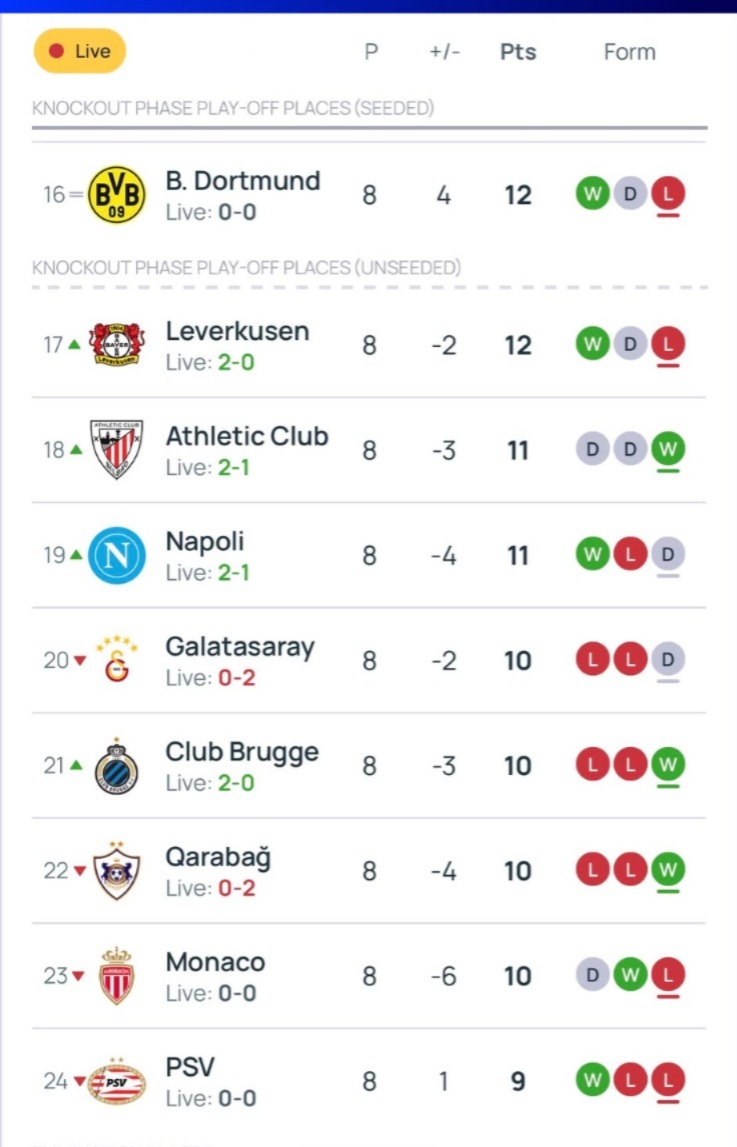Click Dortmund's most recent L form badge
Viewport: 737px width, 1147px height.
668,194
